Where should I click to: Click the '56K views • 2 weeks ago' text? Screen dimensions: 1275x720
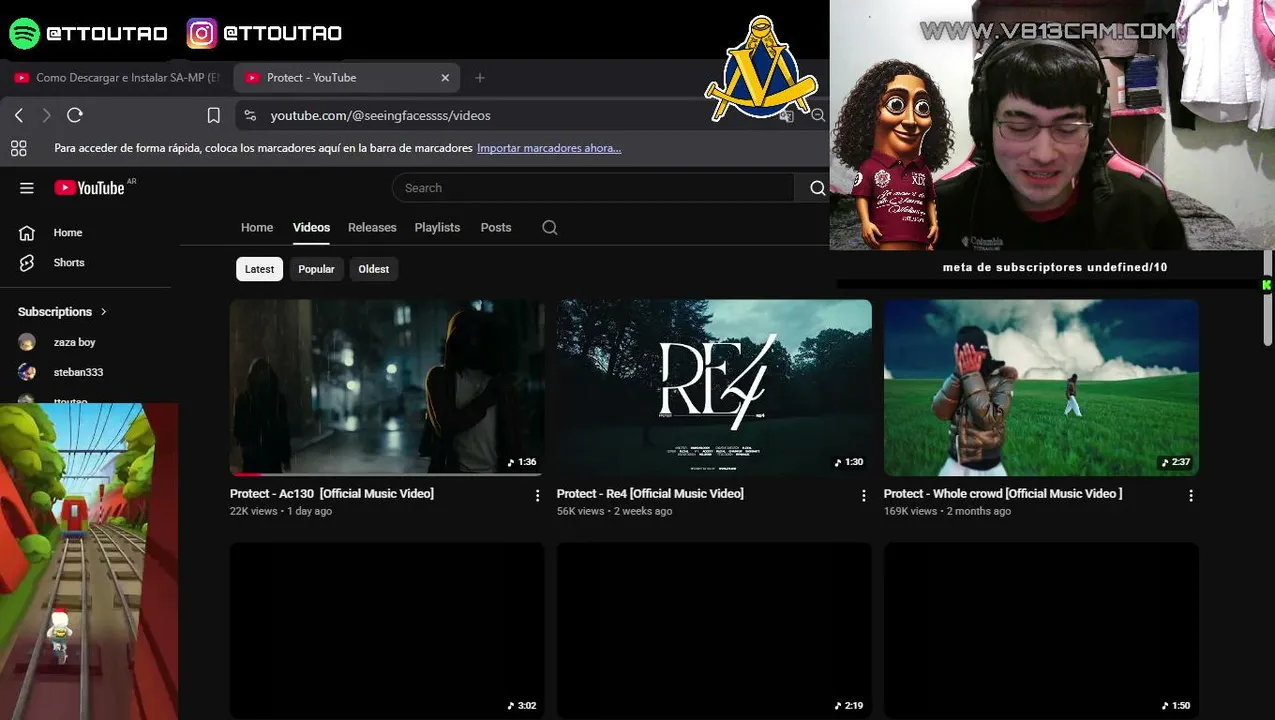pyautogui.click(x=615, y=511)
